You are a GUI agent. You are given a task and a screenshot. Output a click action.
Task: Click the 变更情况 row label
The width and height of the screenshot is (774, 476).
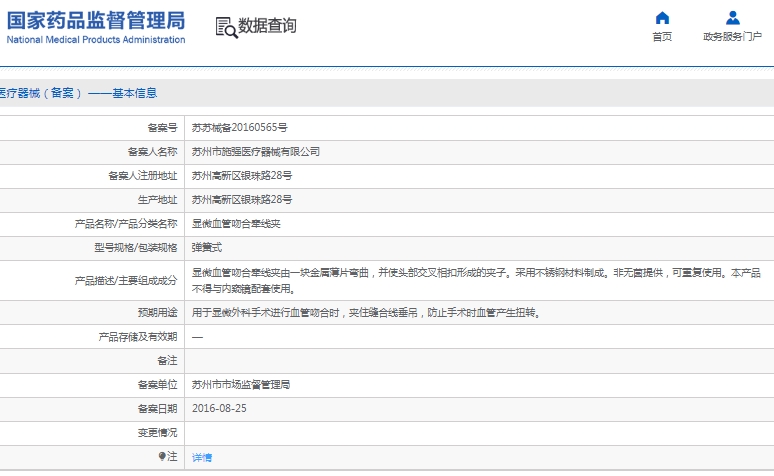click(x=157, y=433)
